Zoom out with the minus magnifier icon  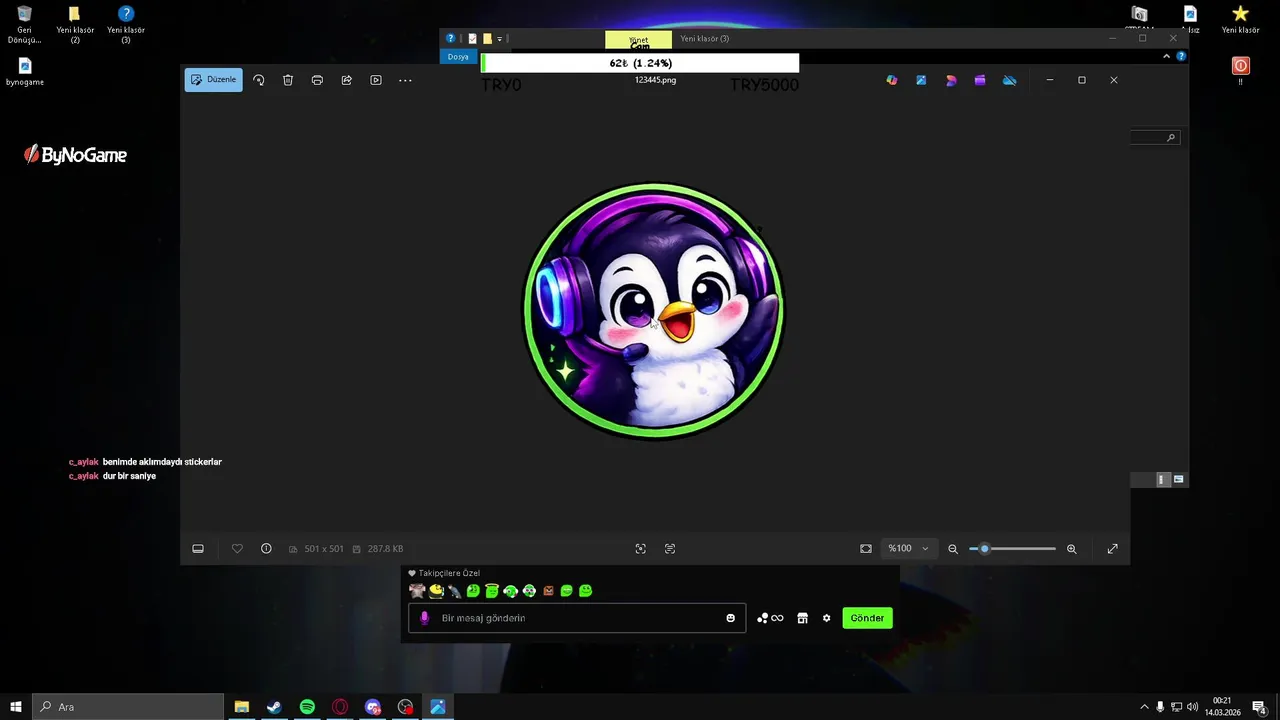pos(953,549)
